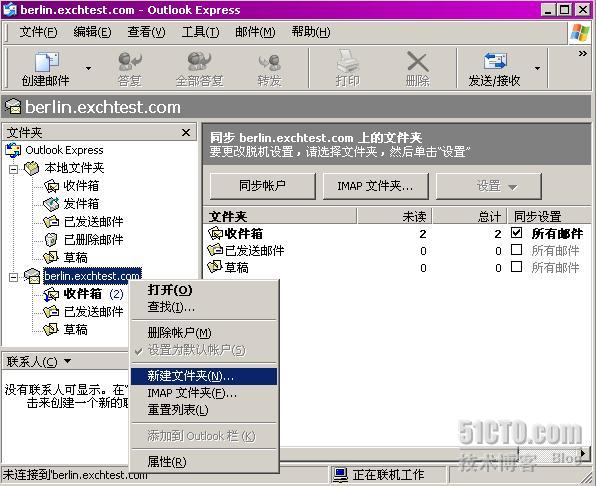Choose Properties (属性) in the context menu
The width and height of the screenshot is (596, 486).
point(204,462)
